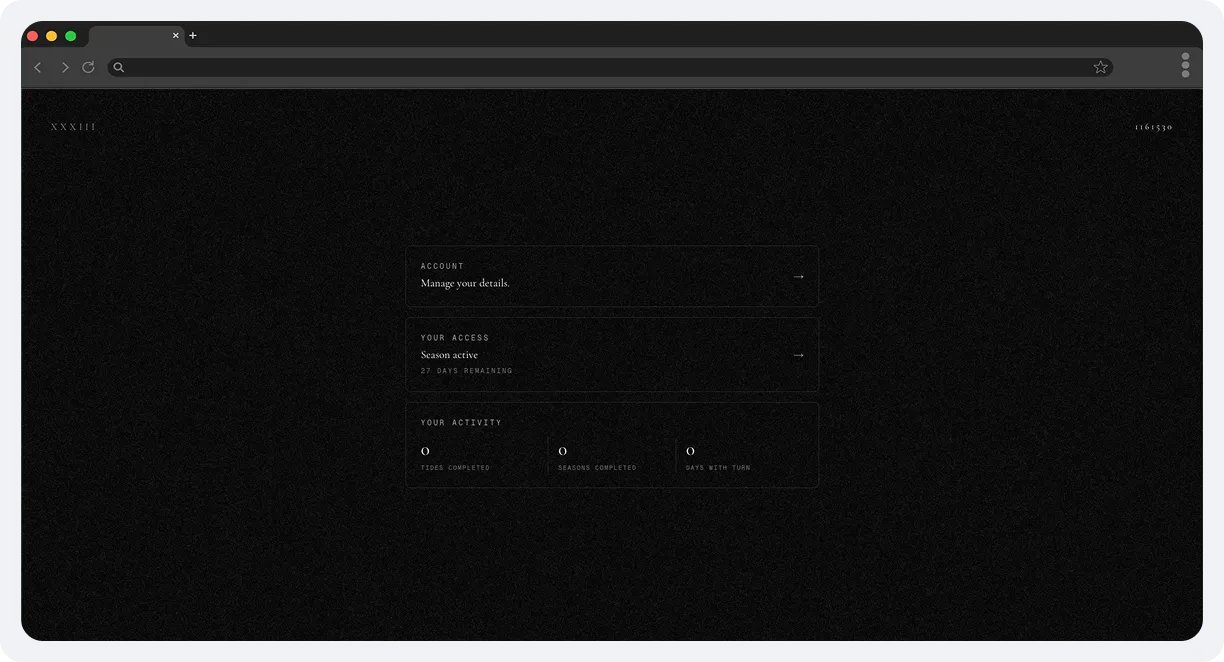The width and height of the screenshot is (1224, 662).
Task: Bookmark this page with the star icon
Action: pos(1101,67)
